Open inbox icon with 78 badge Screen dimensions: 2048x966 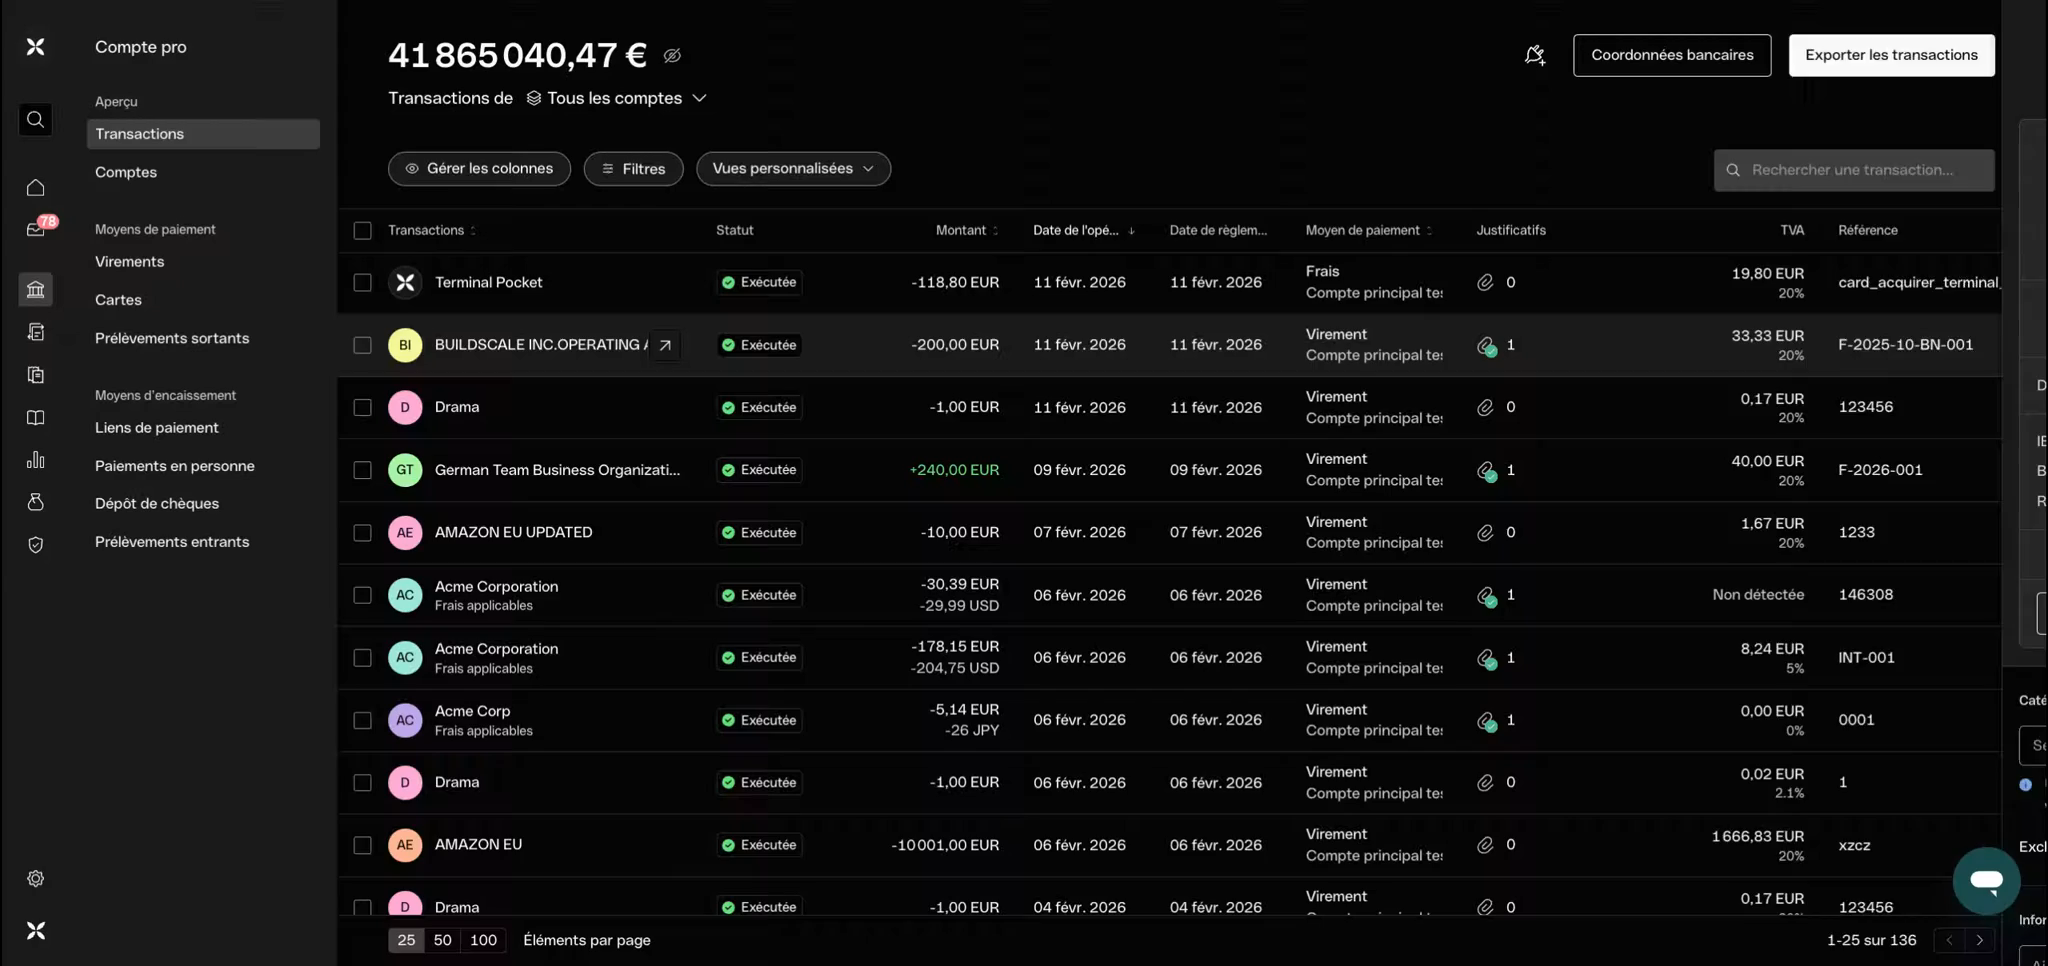[36, 230]
